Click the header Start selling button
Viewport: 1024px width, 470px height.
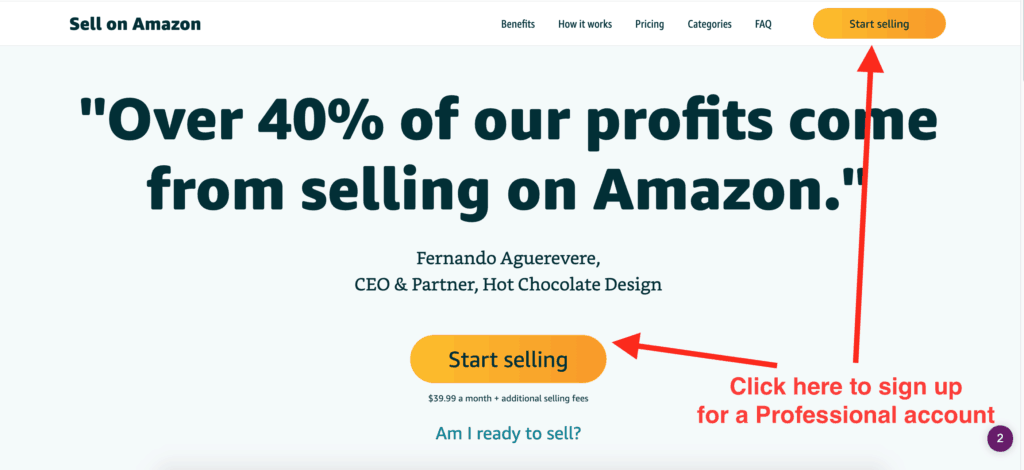[x=879, y=24]
